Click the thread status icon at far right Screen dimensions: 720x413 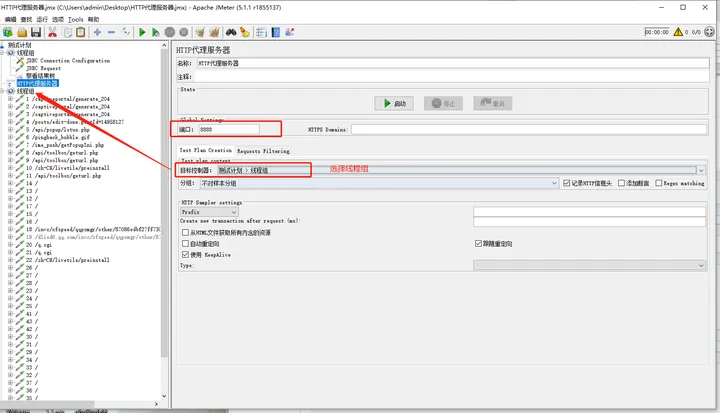point(709,32)
